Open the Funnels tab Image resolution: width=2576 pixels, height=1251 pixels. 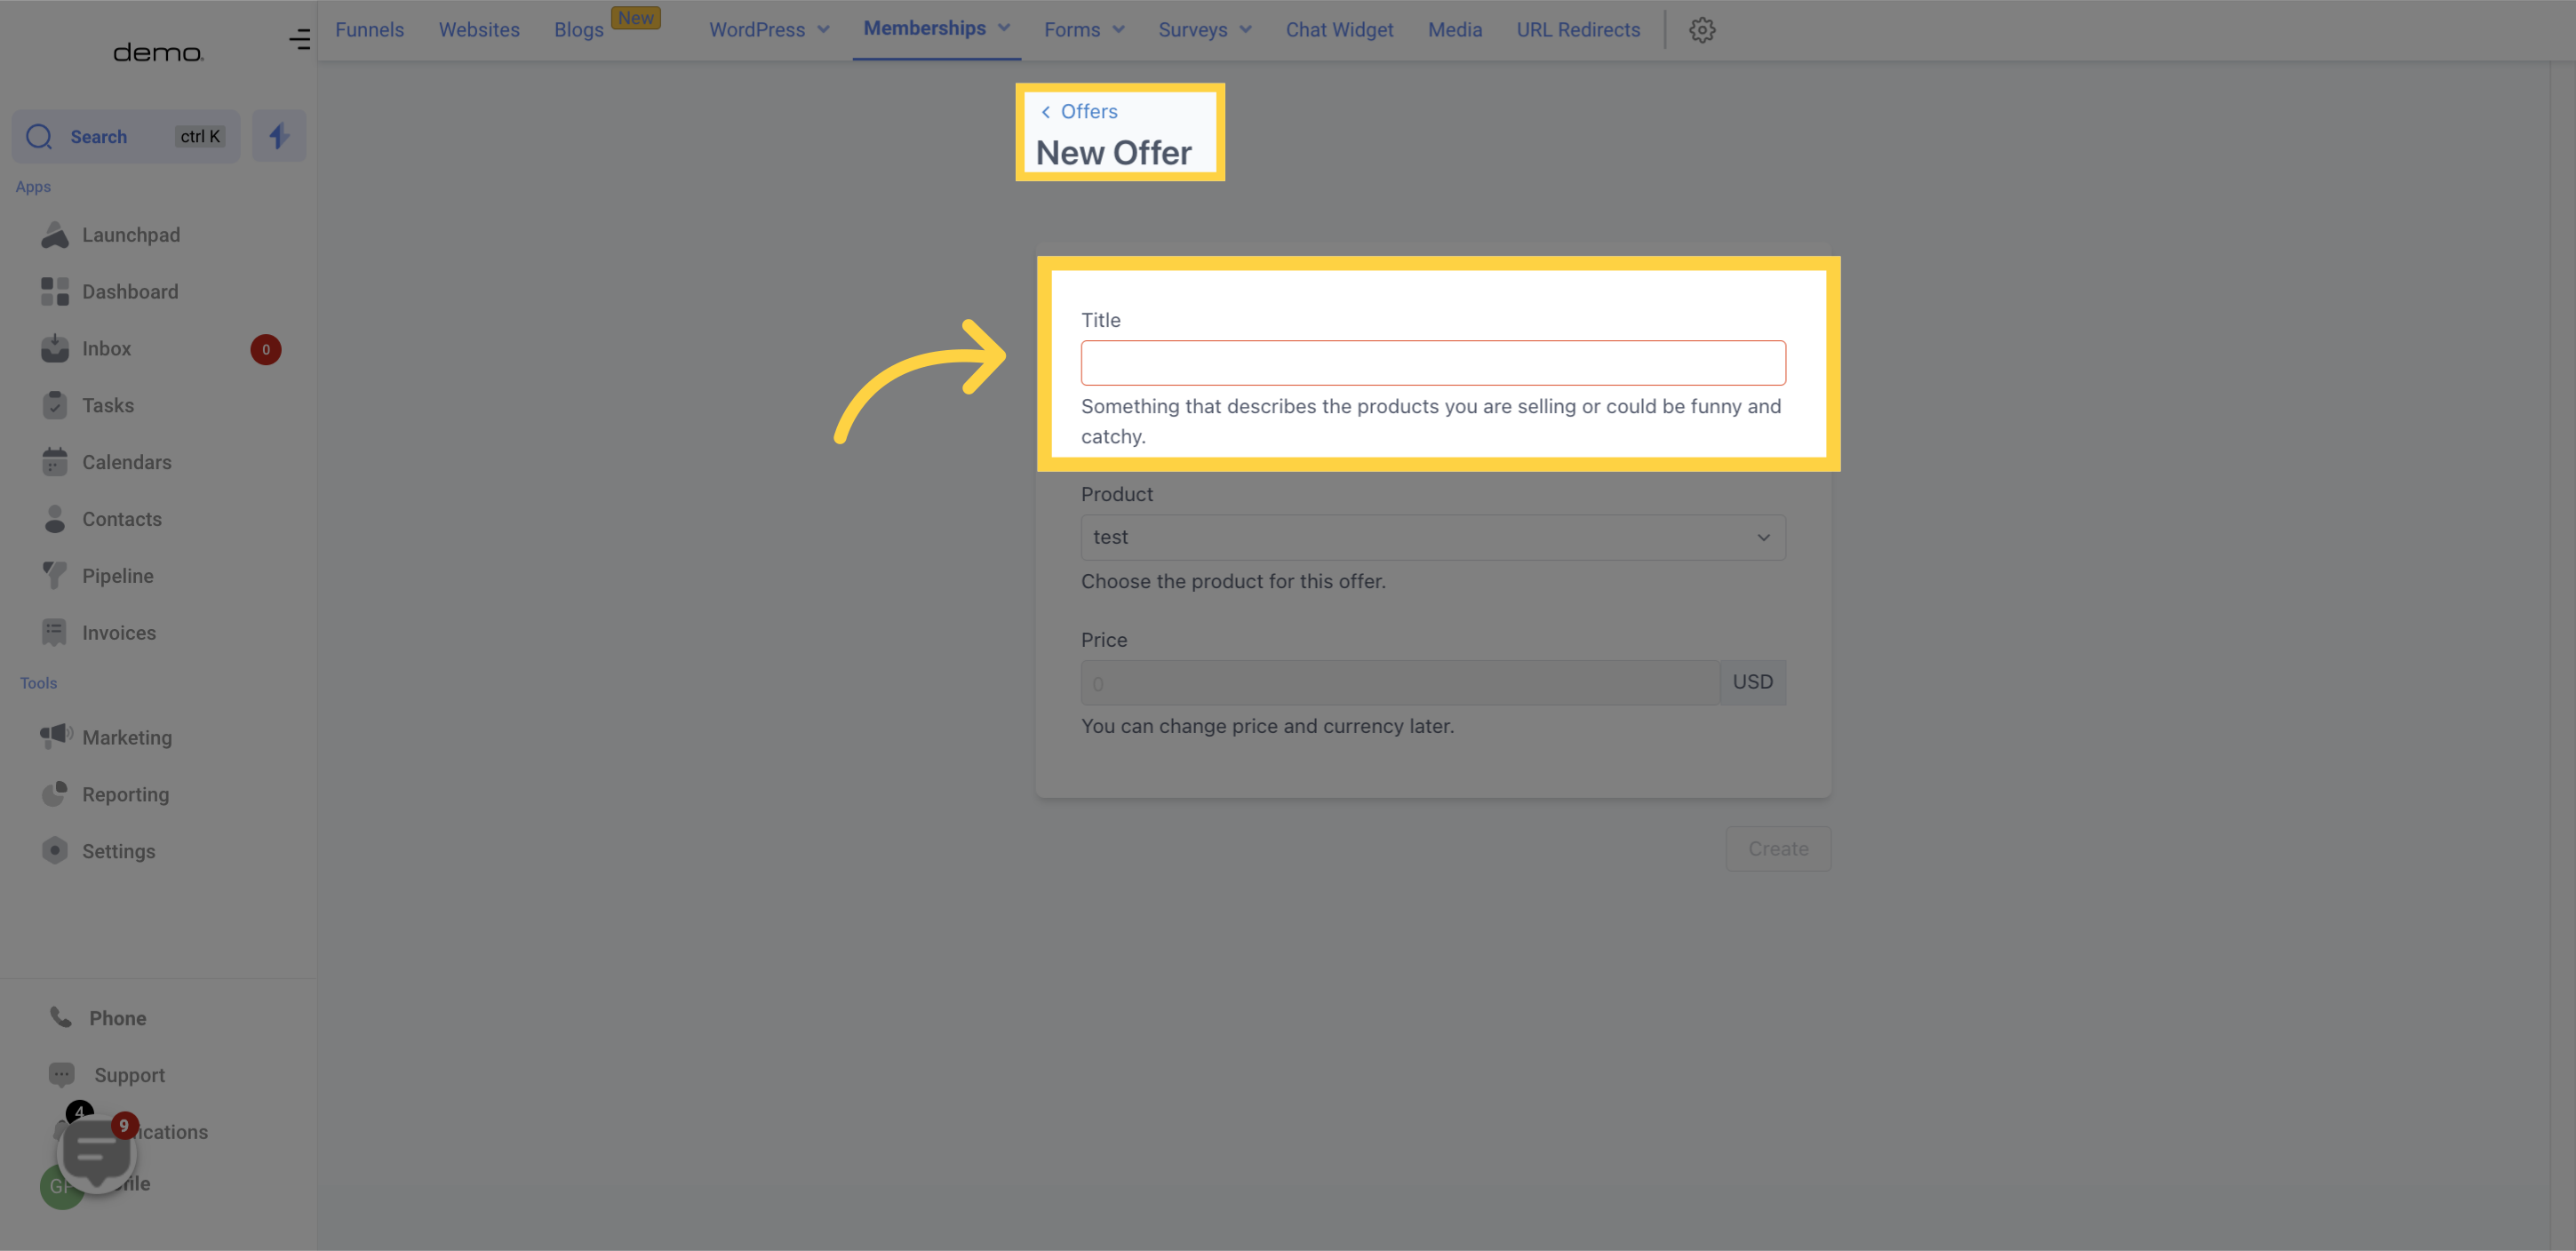click(369, 30)
